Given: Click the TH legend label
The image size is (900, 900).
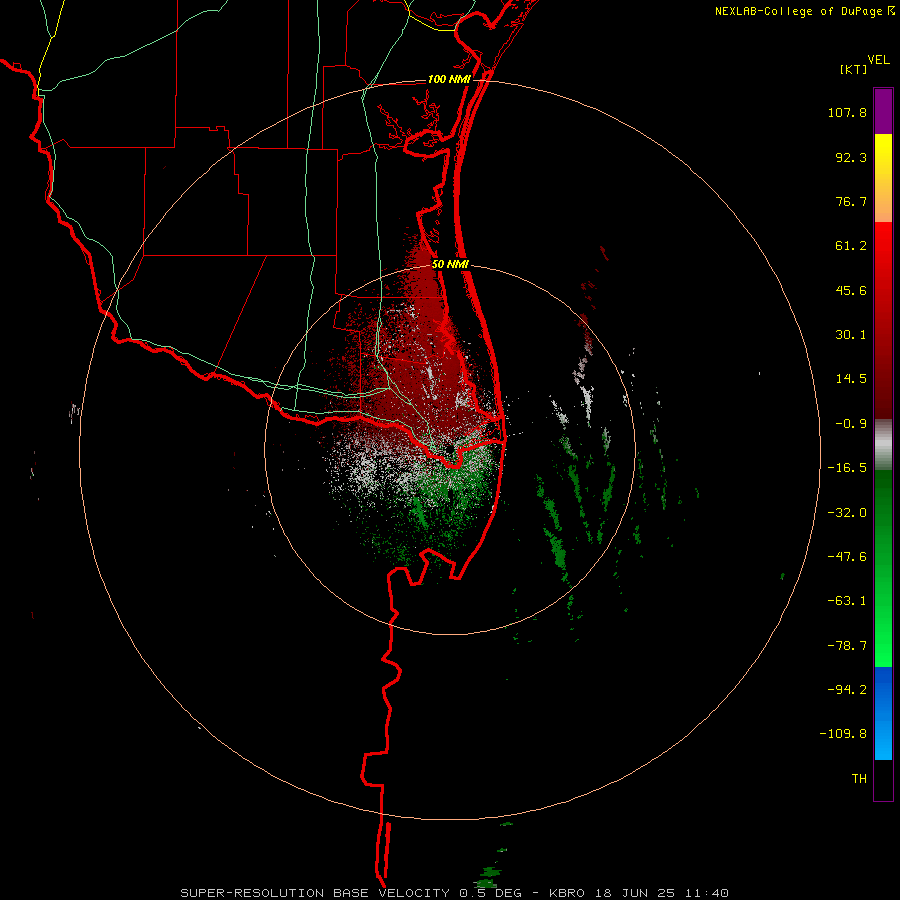Looking at the screenshot, I should (859, 779).
